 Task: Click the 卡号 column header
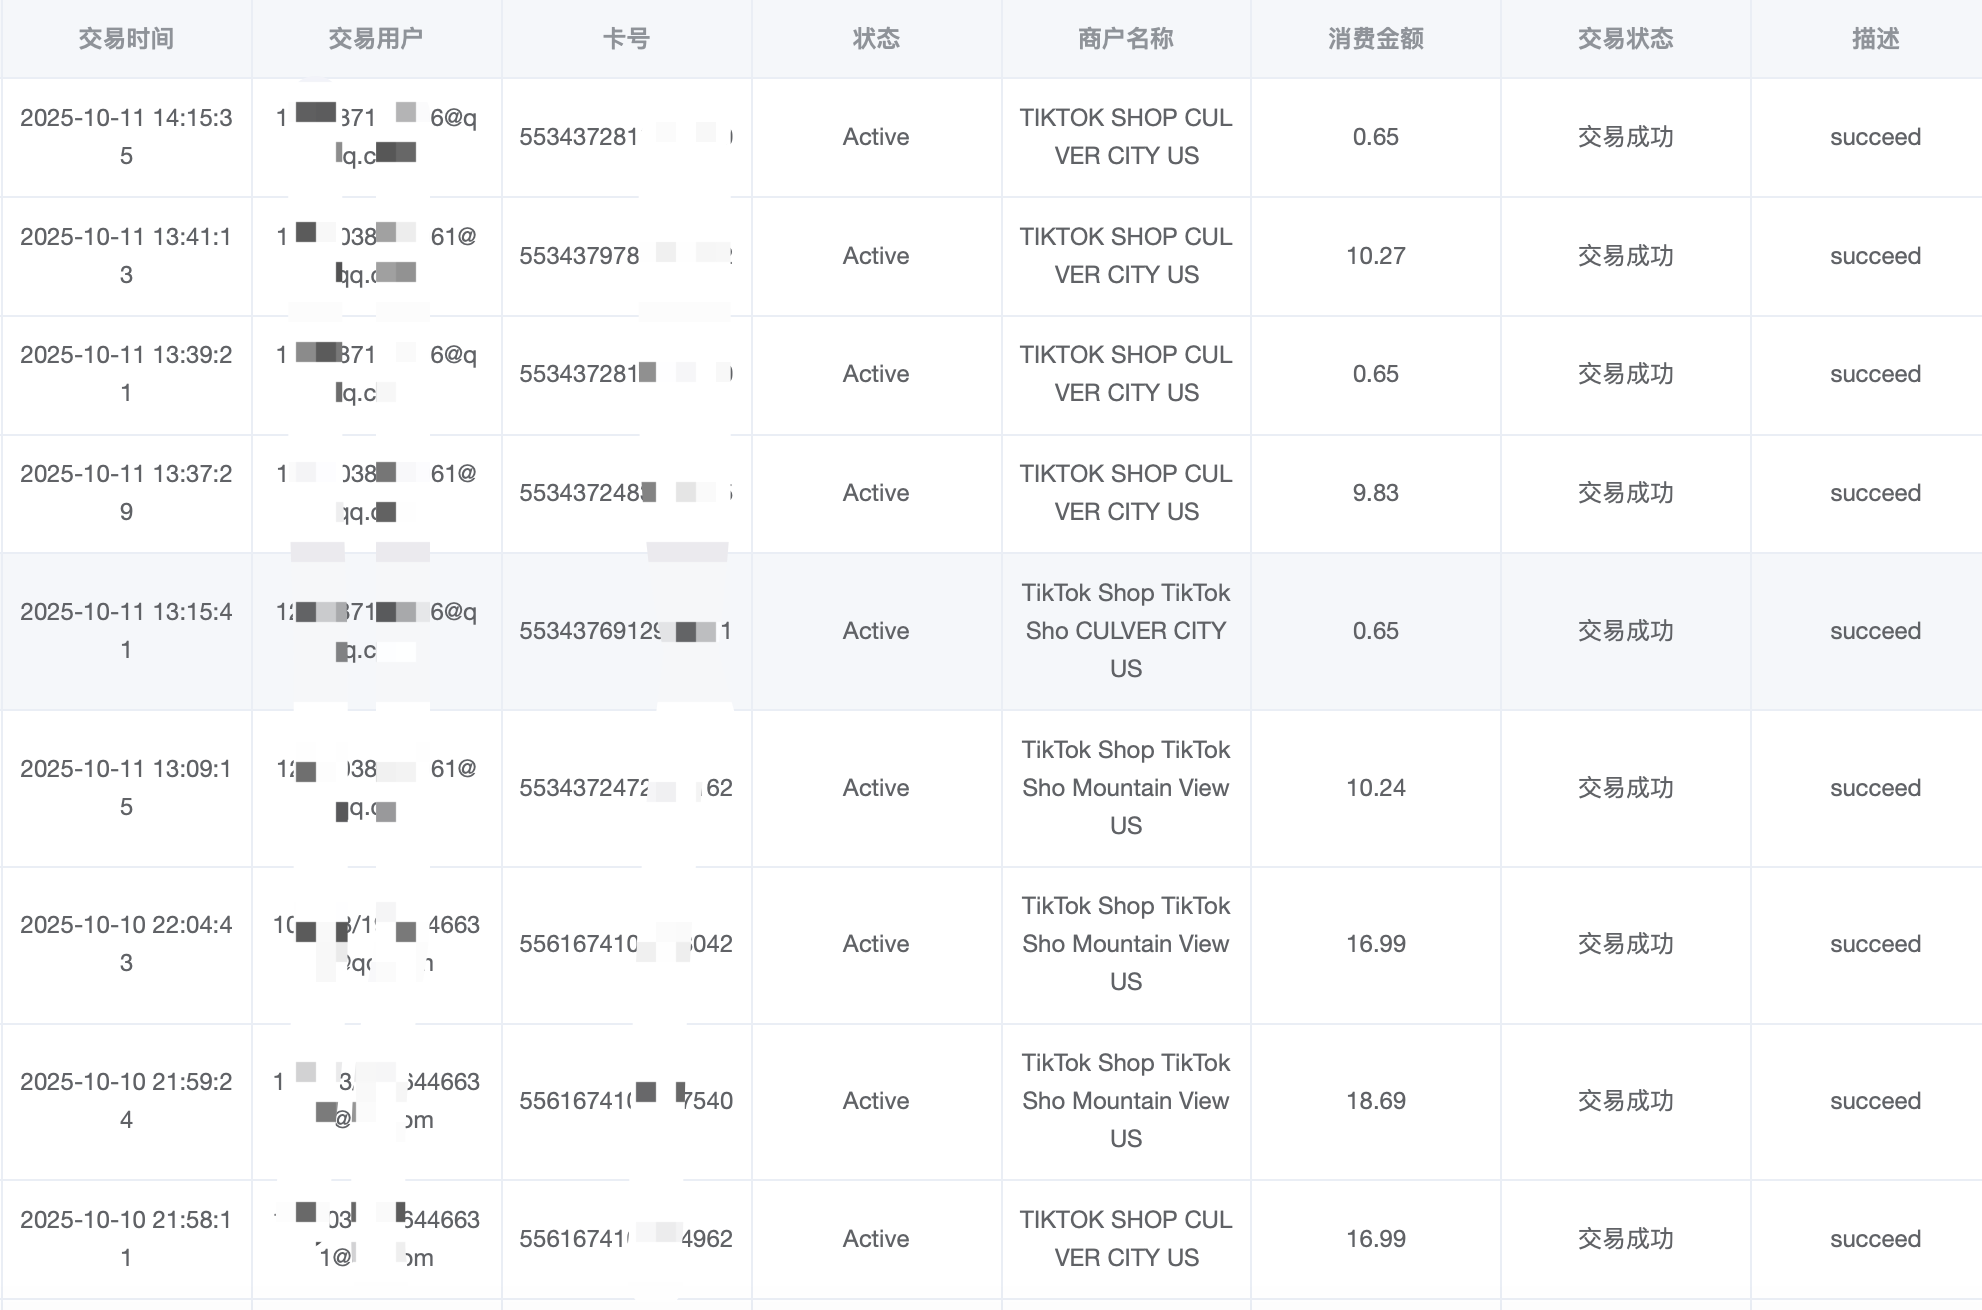point(626,39)
